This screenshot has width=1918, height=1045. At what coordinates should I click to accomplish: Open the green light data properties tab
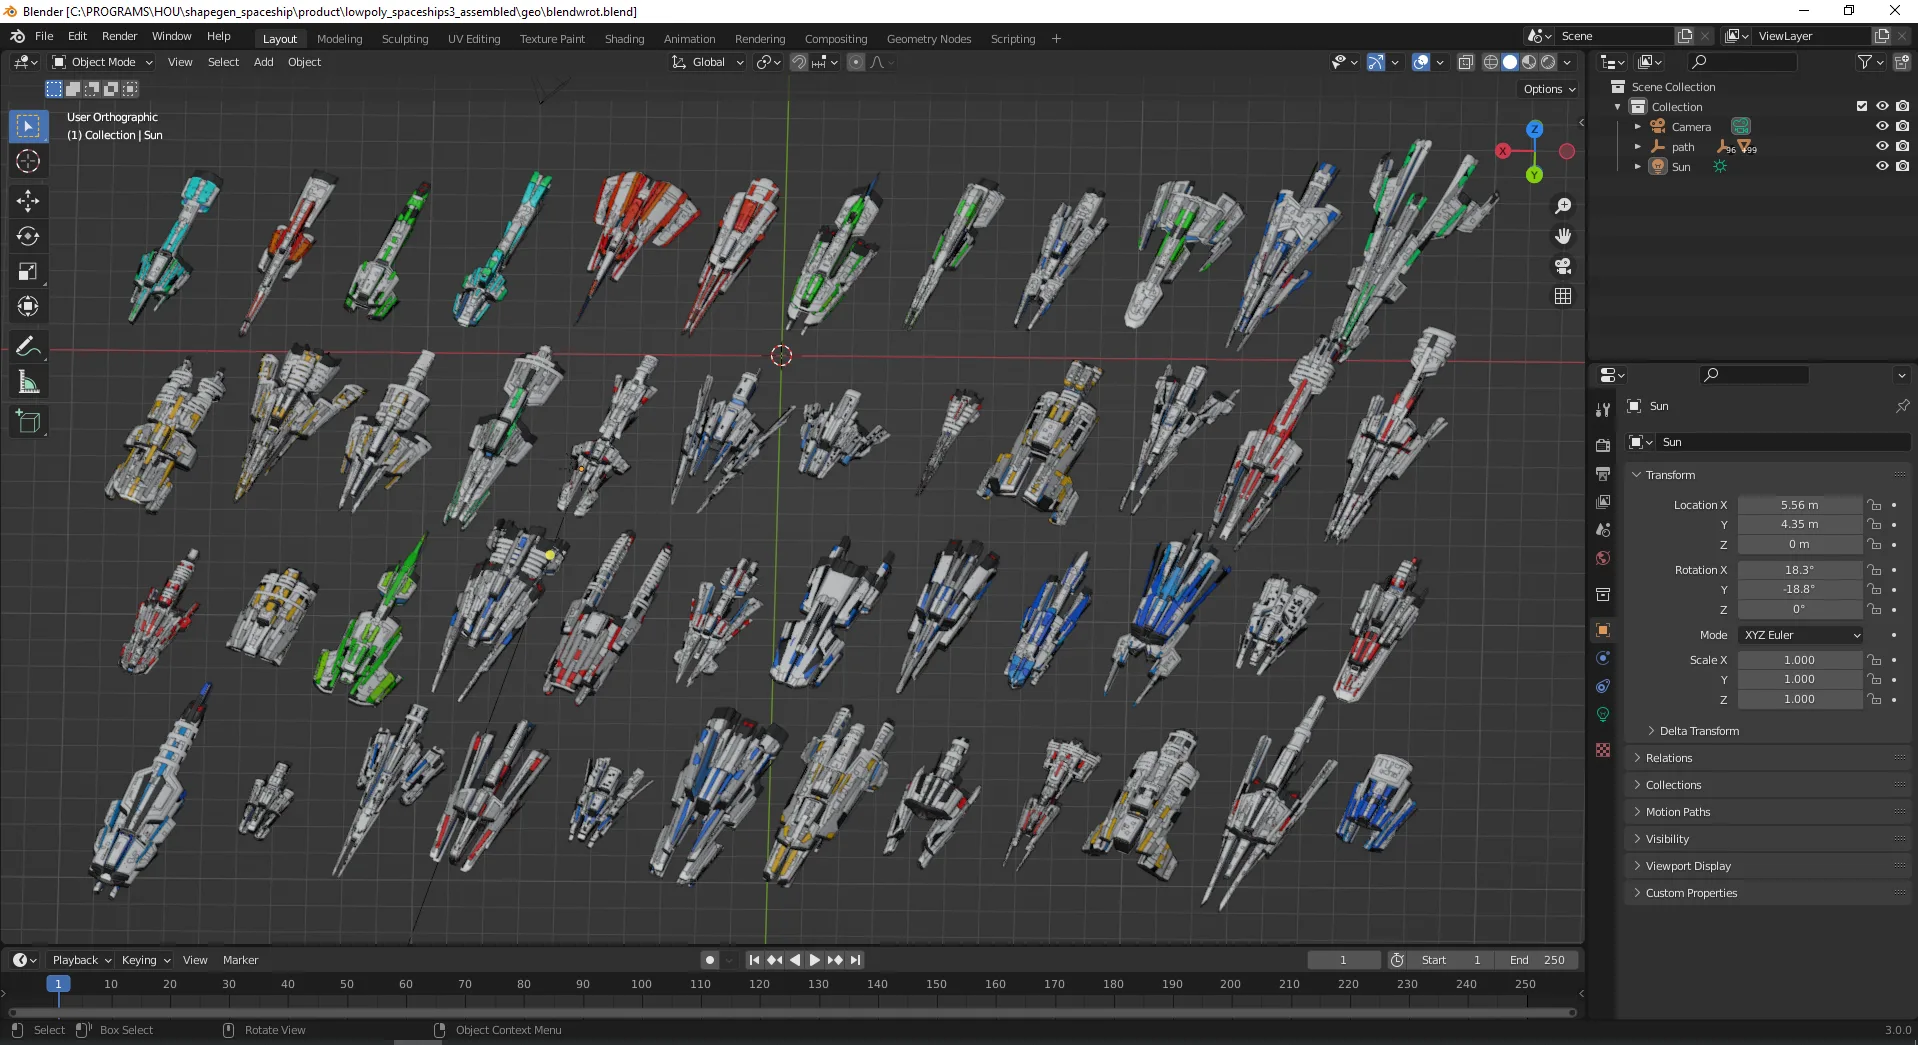(1602, 715)
